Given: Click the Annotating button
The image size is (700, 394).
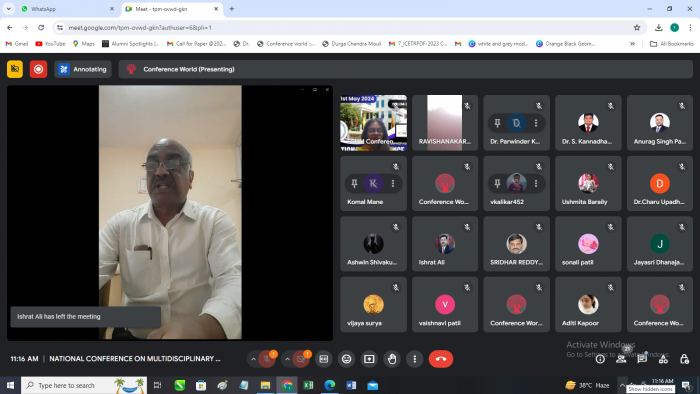Looking at the screenshot, I should 83,69.
